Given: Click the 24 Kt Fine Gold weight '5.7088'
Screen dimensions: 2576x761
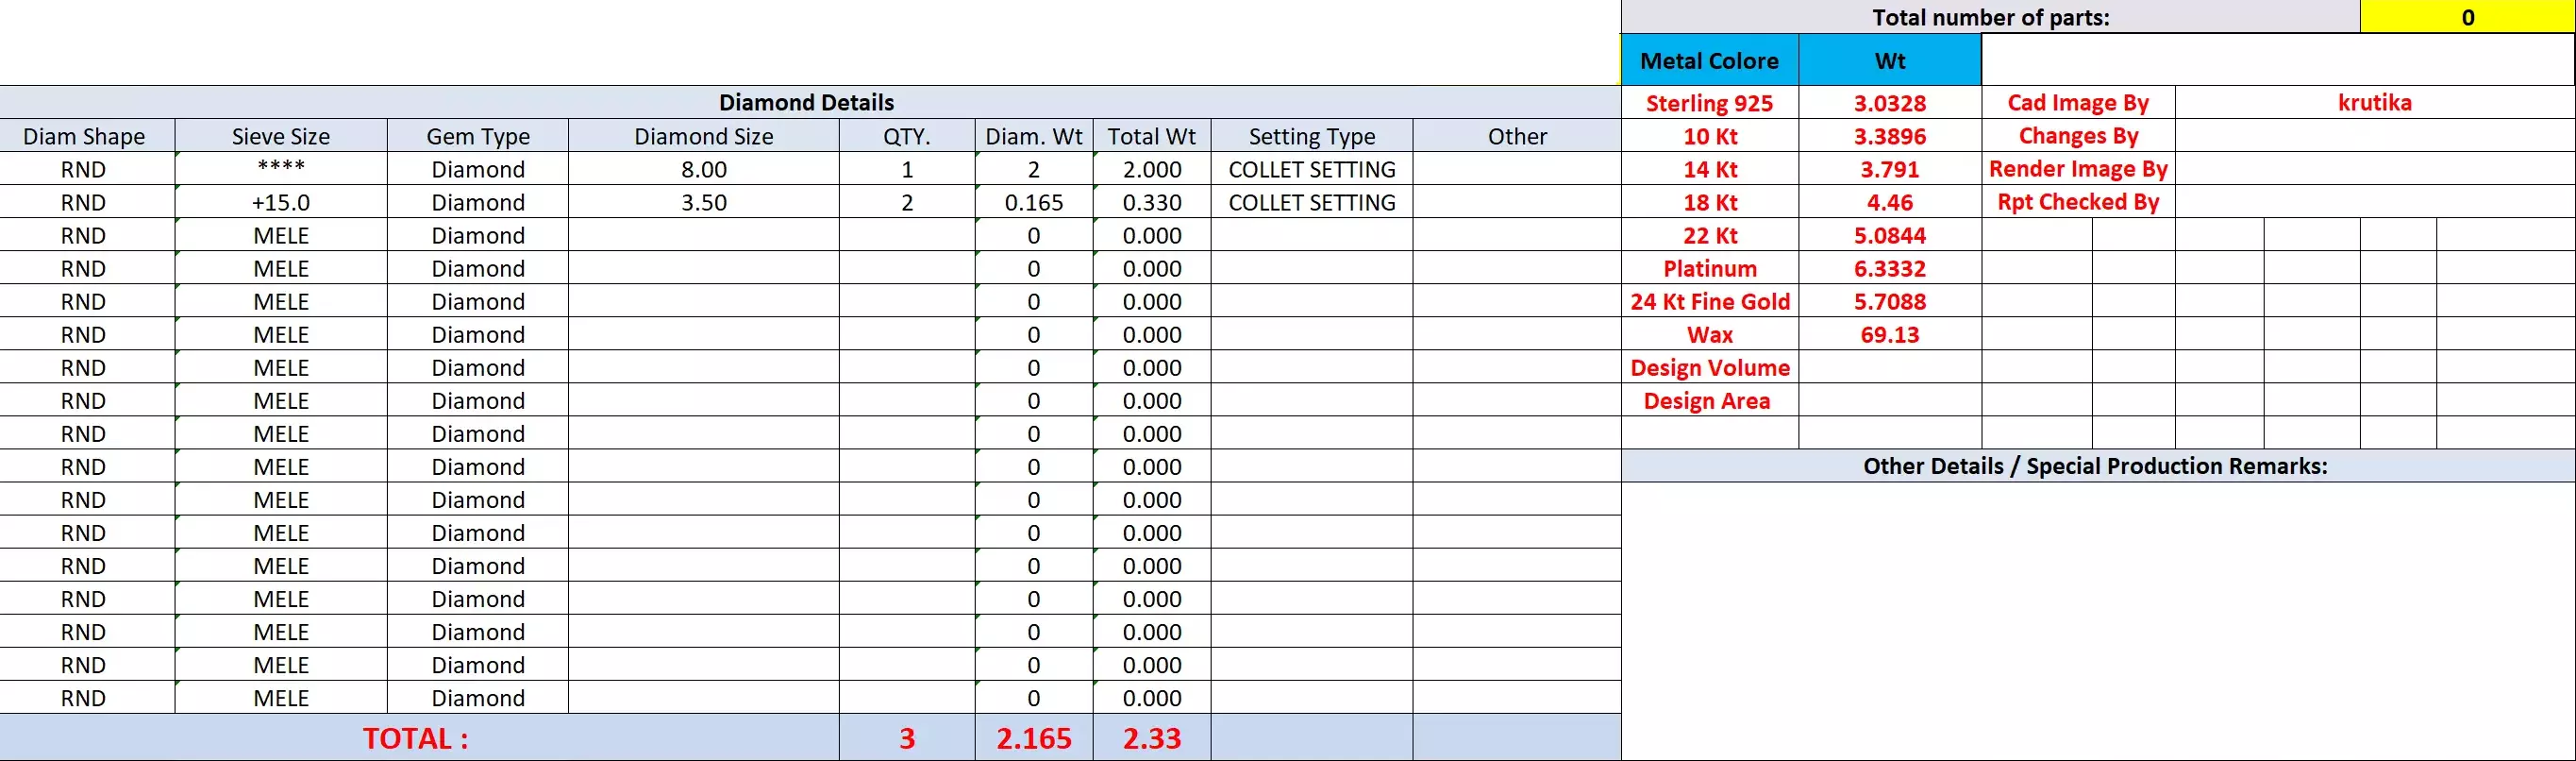Looking at the screenshot, I should [x=1890, y=301].
